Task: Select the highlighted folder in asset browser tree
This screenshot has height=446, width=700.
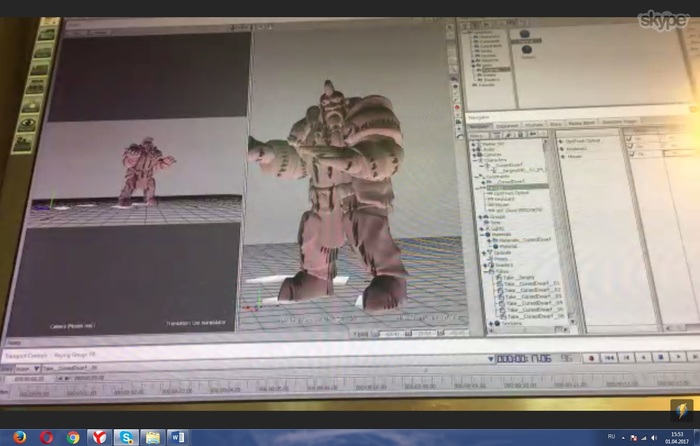Action: pos(495,70)
